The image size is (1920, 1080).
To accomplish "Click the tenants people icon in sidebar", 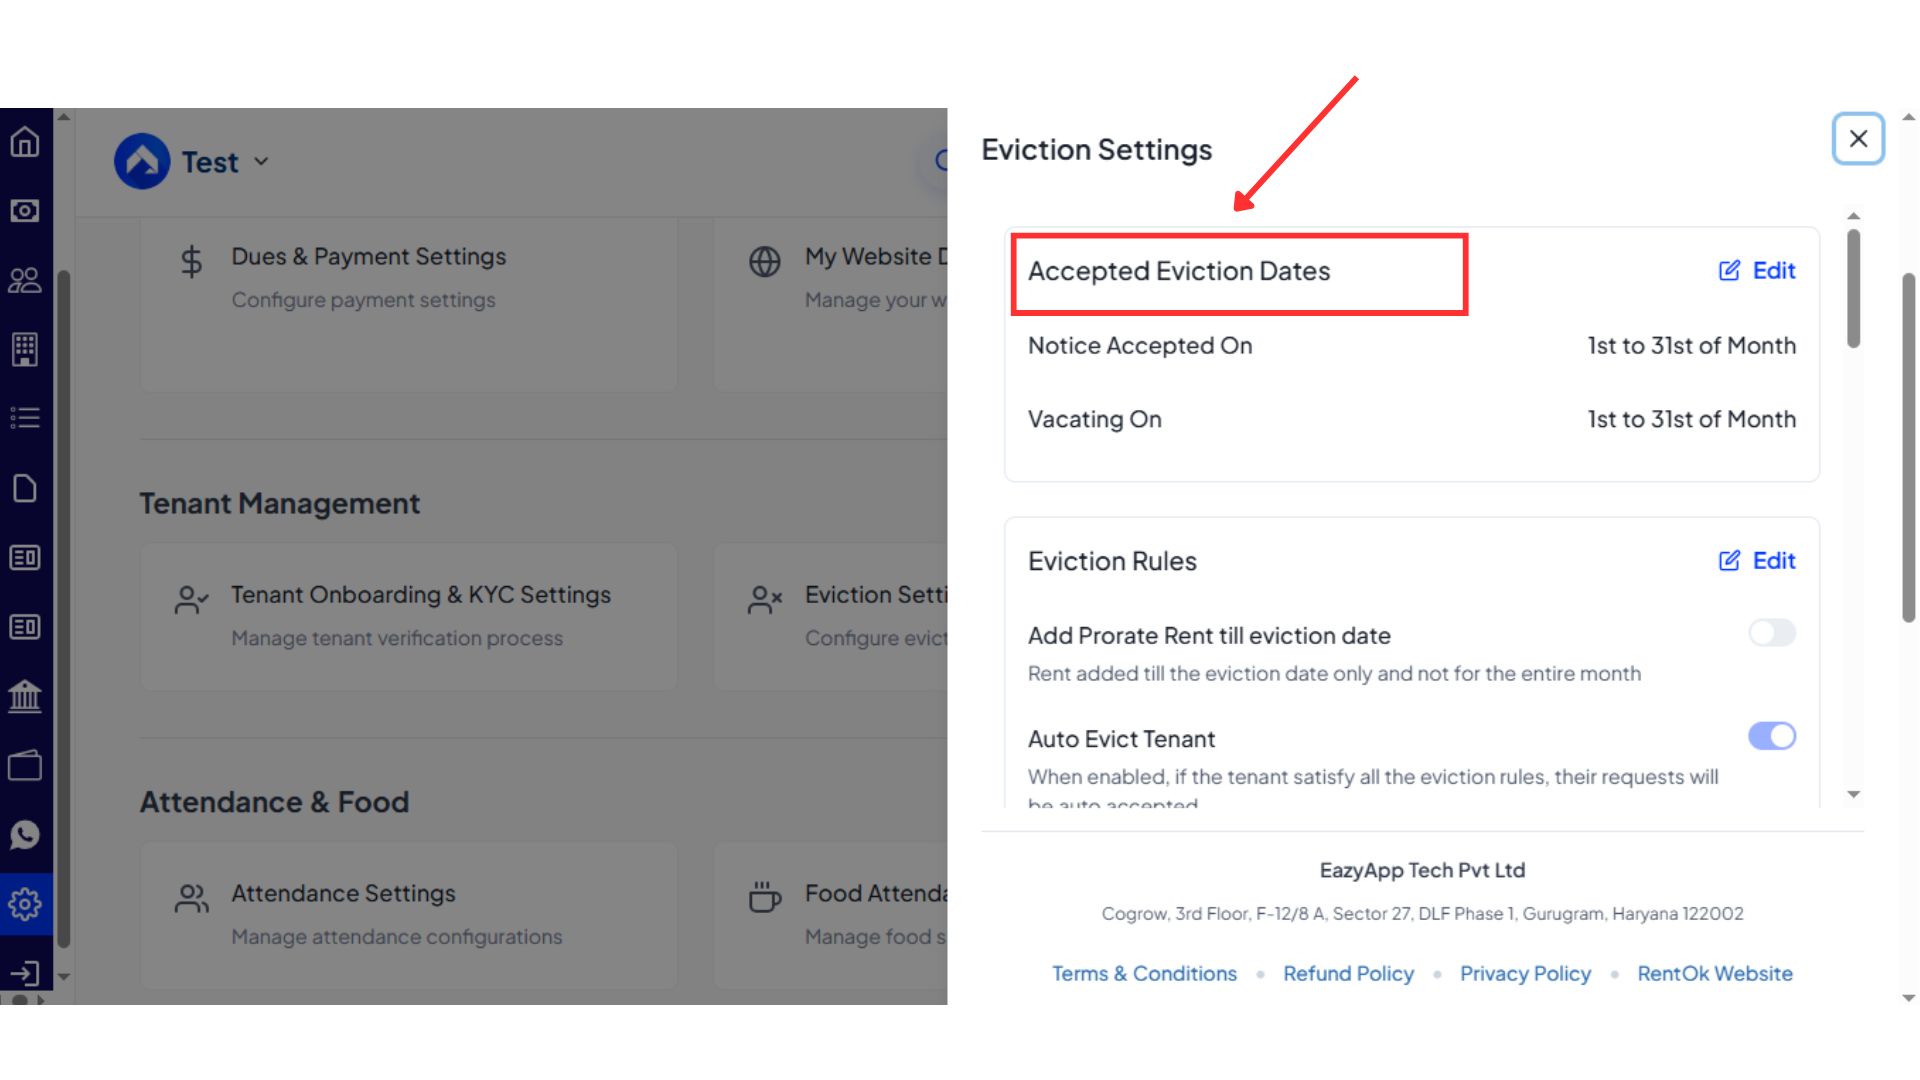I will pyautogui.click(x=25, y=280).
